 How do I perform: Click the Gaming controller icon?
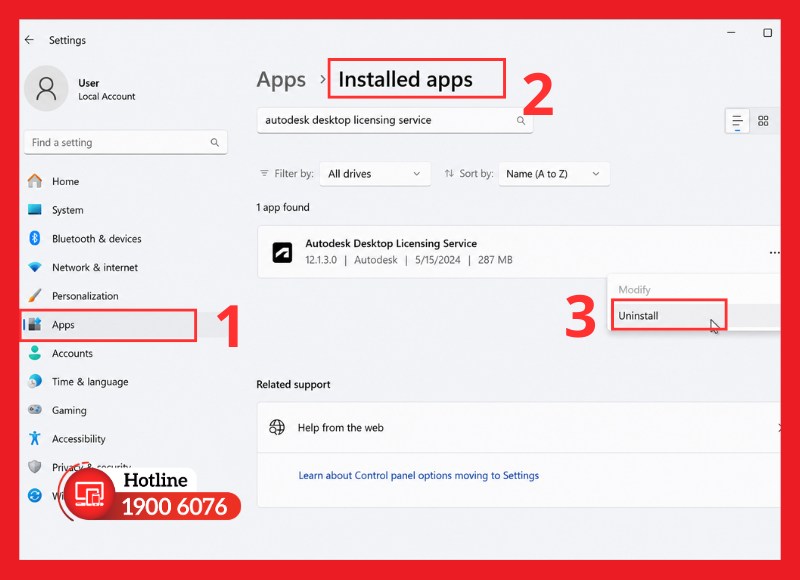click(x=35, y=410)
